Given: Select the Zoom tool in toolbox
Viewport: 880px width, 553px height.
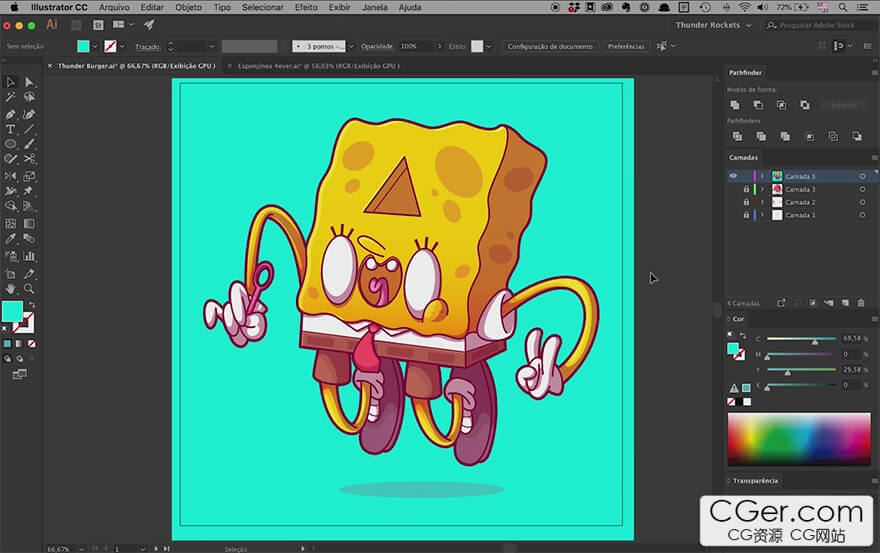Looking at the screenshot, I should (x=29, y=289).
